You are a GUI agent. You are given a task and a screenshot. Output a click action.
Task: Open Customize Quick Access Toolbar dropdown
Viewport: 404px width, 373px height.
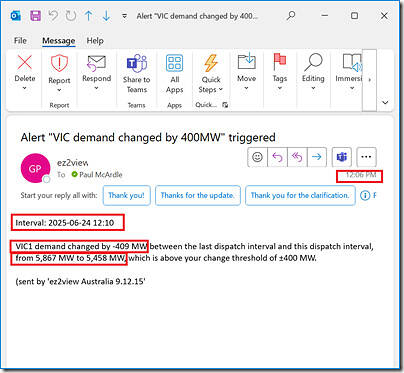pos(124,16)
